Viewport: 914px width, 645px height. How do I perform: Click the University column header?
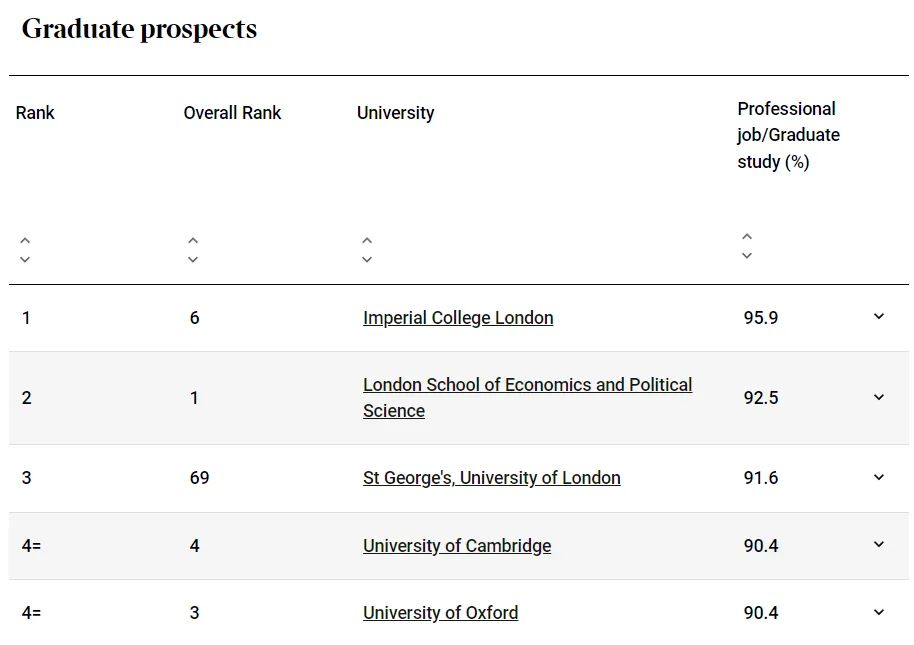point(395,112)
